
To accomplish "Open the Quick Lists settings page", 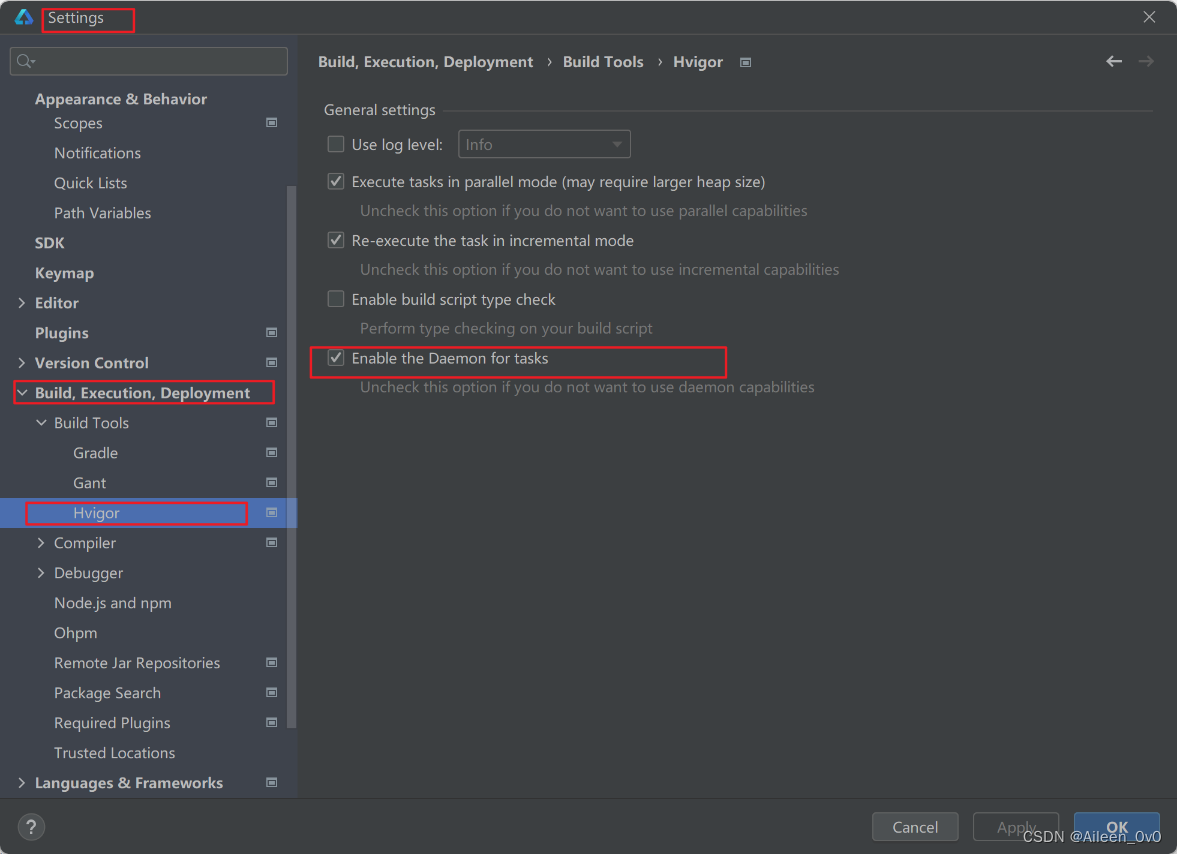I will point(90,183).
